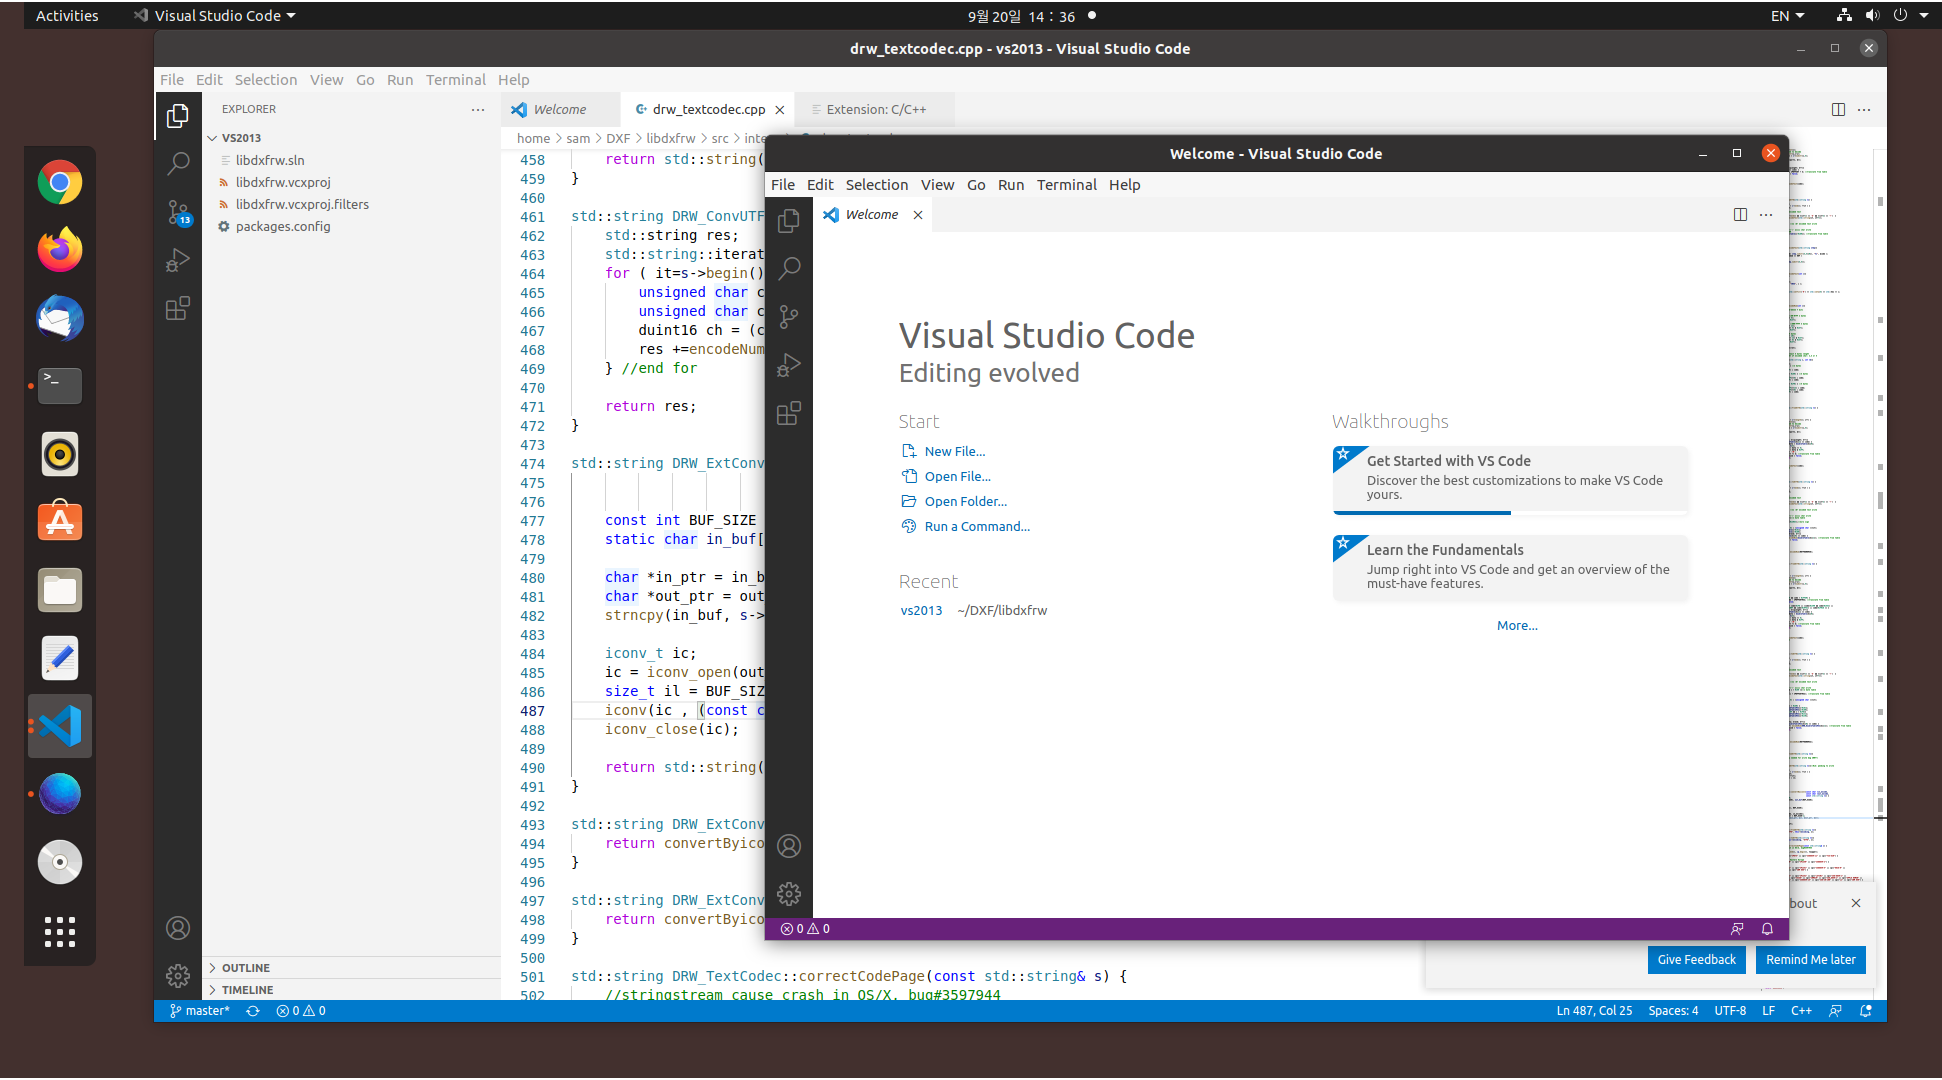The height and width of the screenshot is (1080, 1942).
Task: Click Manage gear icon in Welcome window
Action: (x=789, y=893)
